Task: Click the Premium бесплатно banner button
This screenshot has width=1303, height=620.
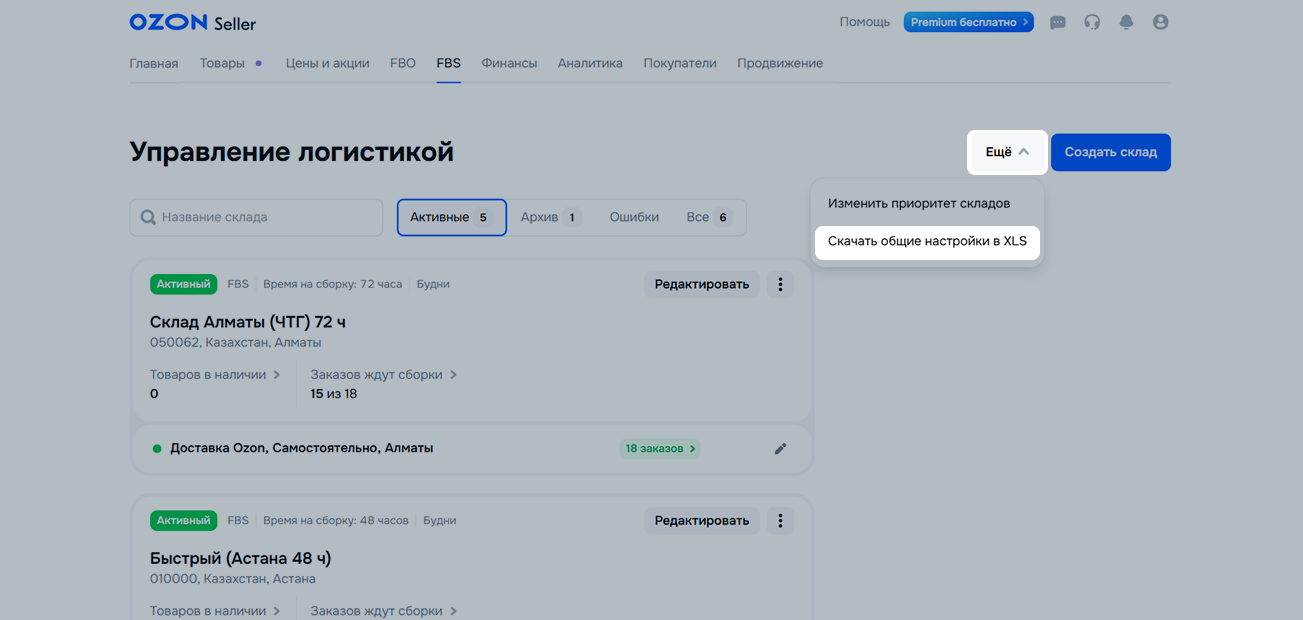Action: click(968, 22)
